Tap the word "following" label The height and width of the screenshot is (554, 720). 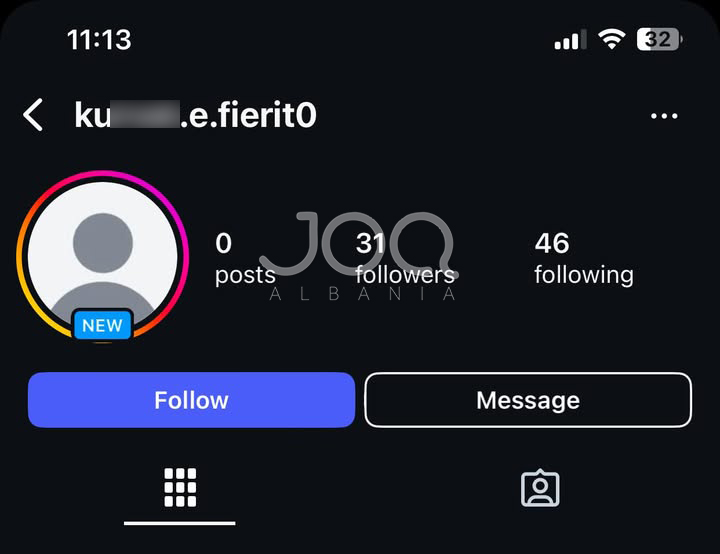pos(584,276)
